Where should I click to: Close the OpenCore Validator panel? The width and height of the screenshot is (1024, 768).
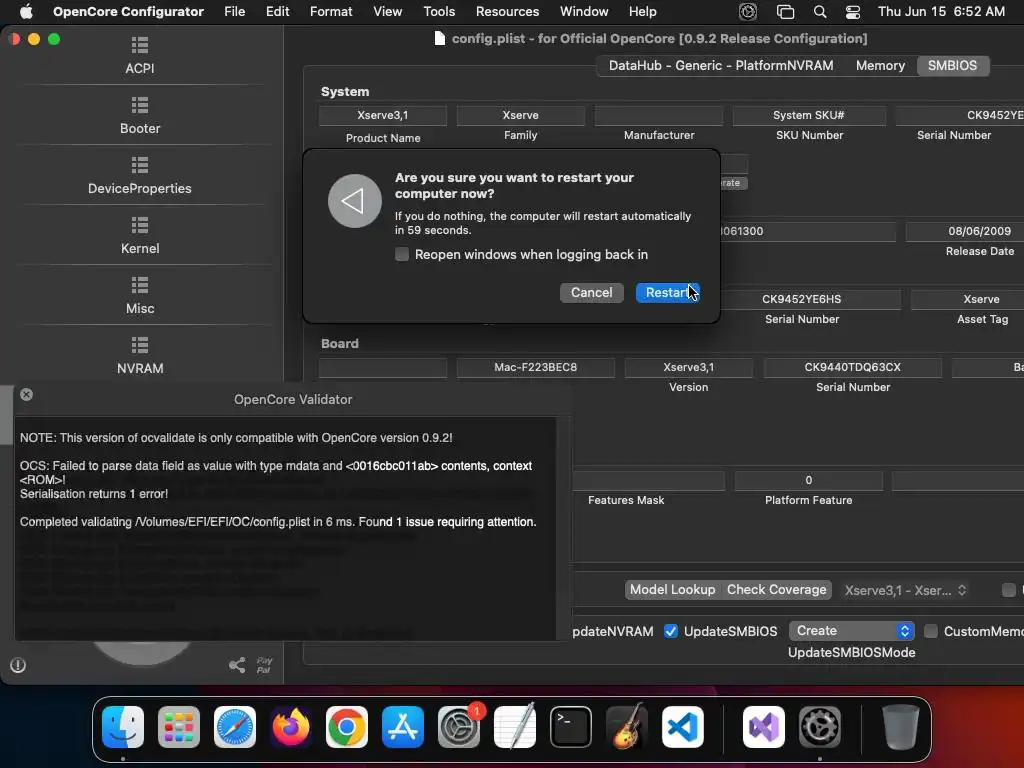tap(26, 394)
